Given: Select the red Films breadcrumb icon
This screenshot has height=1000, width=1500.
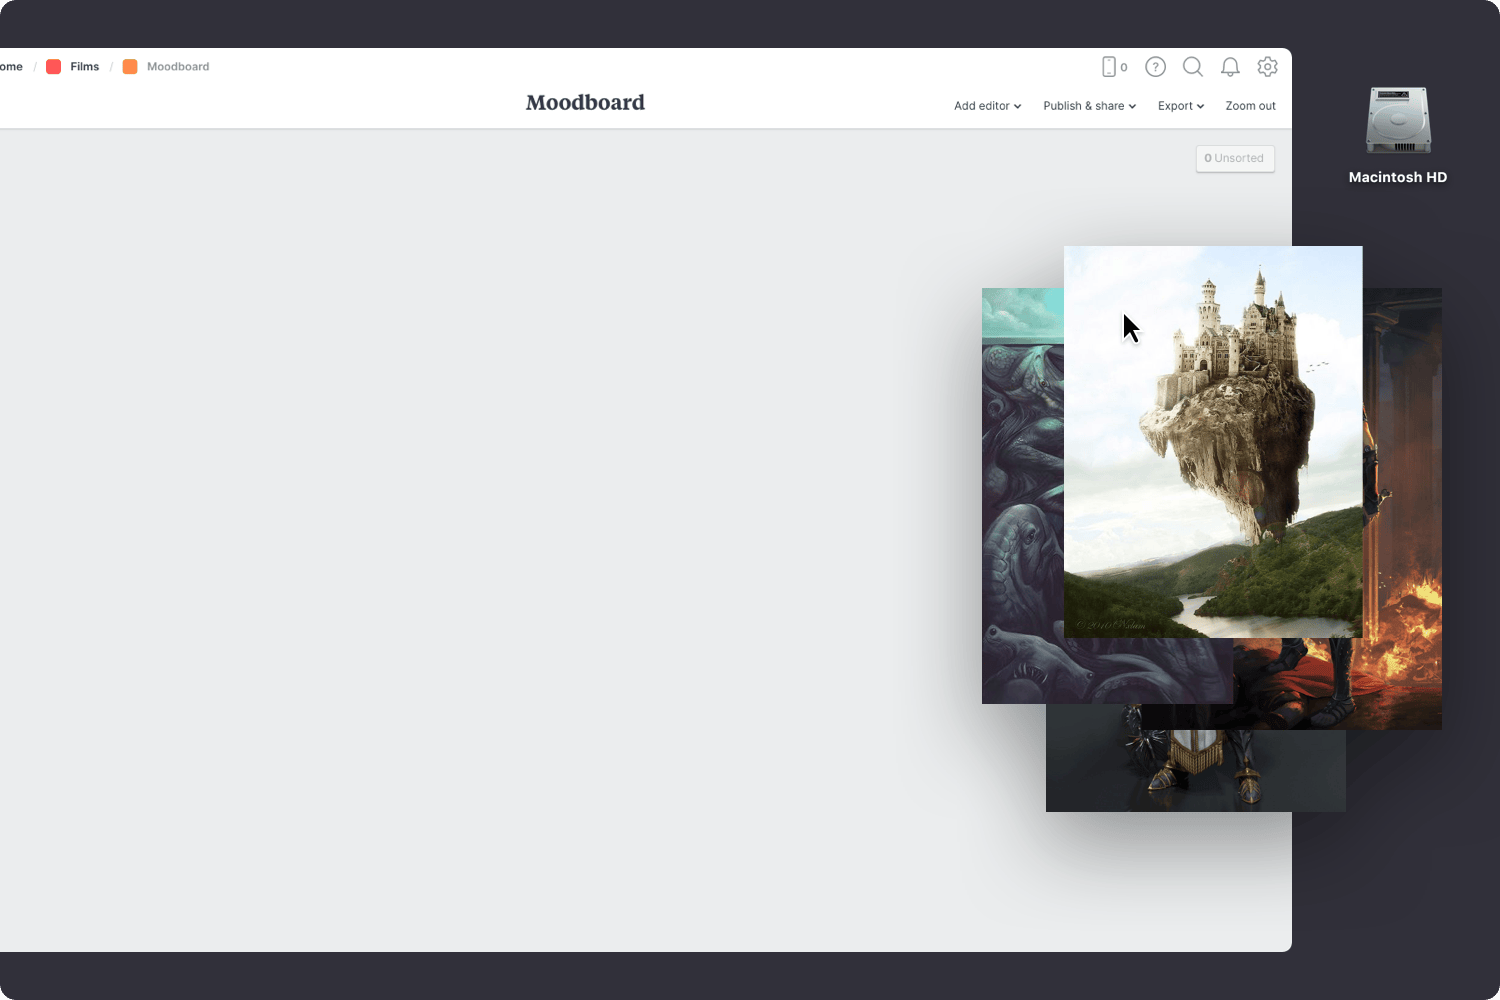Looking at the screenshot, I should pos(54,66).
